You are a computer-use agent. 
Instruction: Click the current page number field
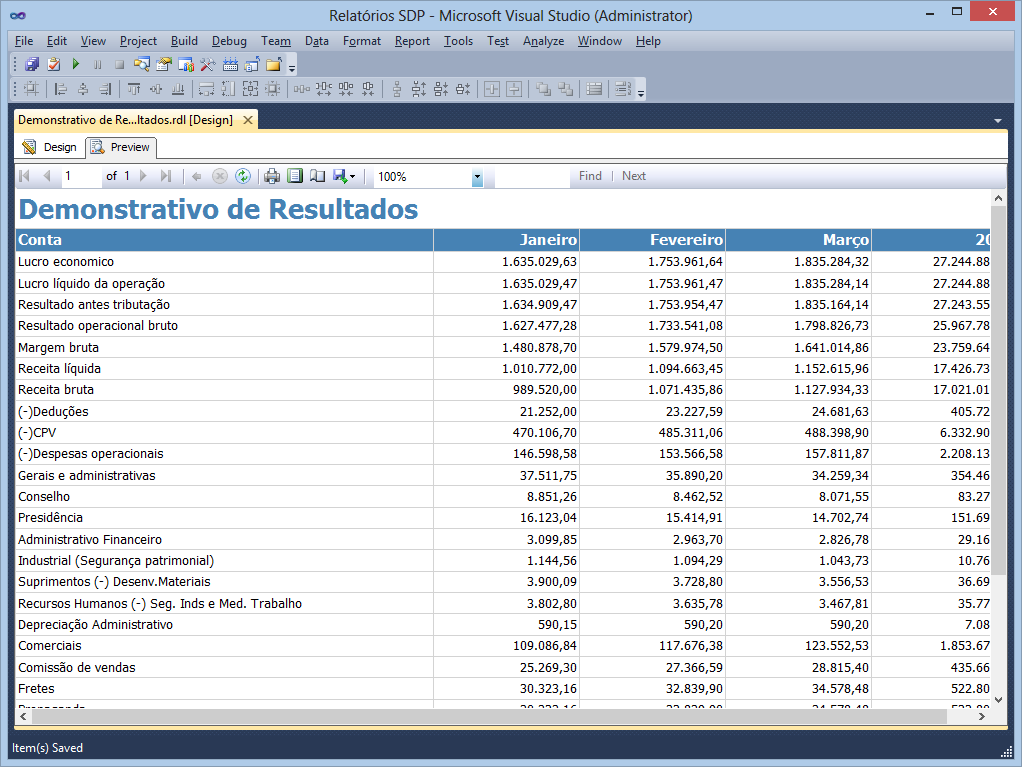(x=81, y=176)
